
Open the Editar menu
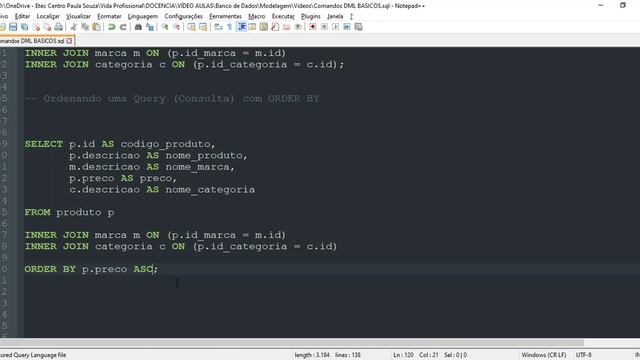pos(22,16)
